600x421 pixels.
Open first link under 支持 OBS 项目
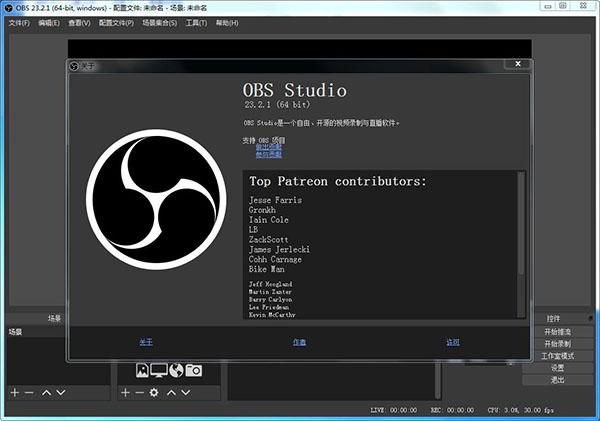[269, 147]
